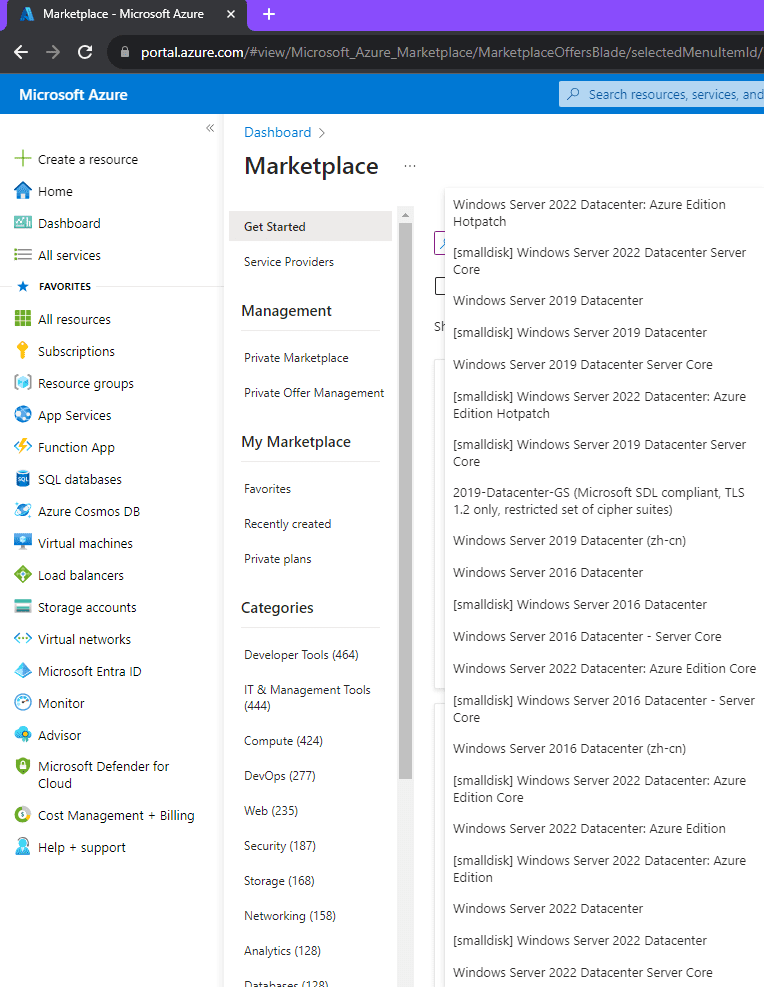Filter by Analytics (128) category
The image size is (764, 987).
pyautogui.click(x=283, y=950)
